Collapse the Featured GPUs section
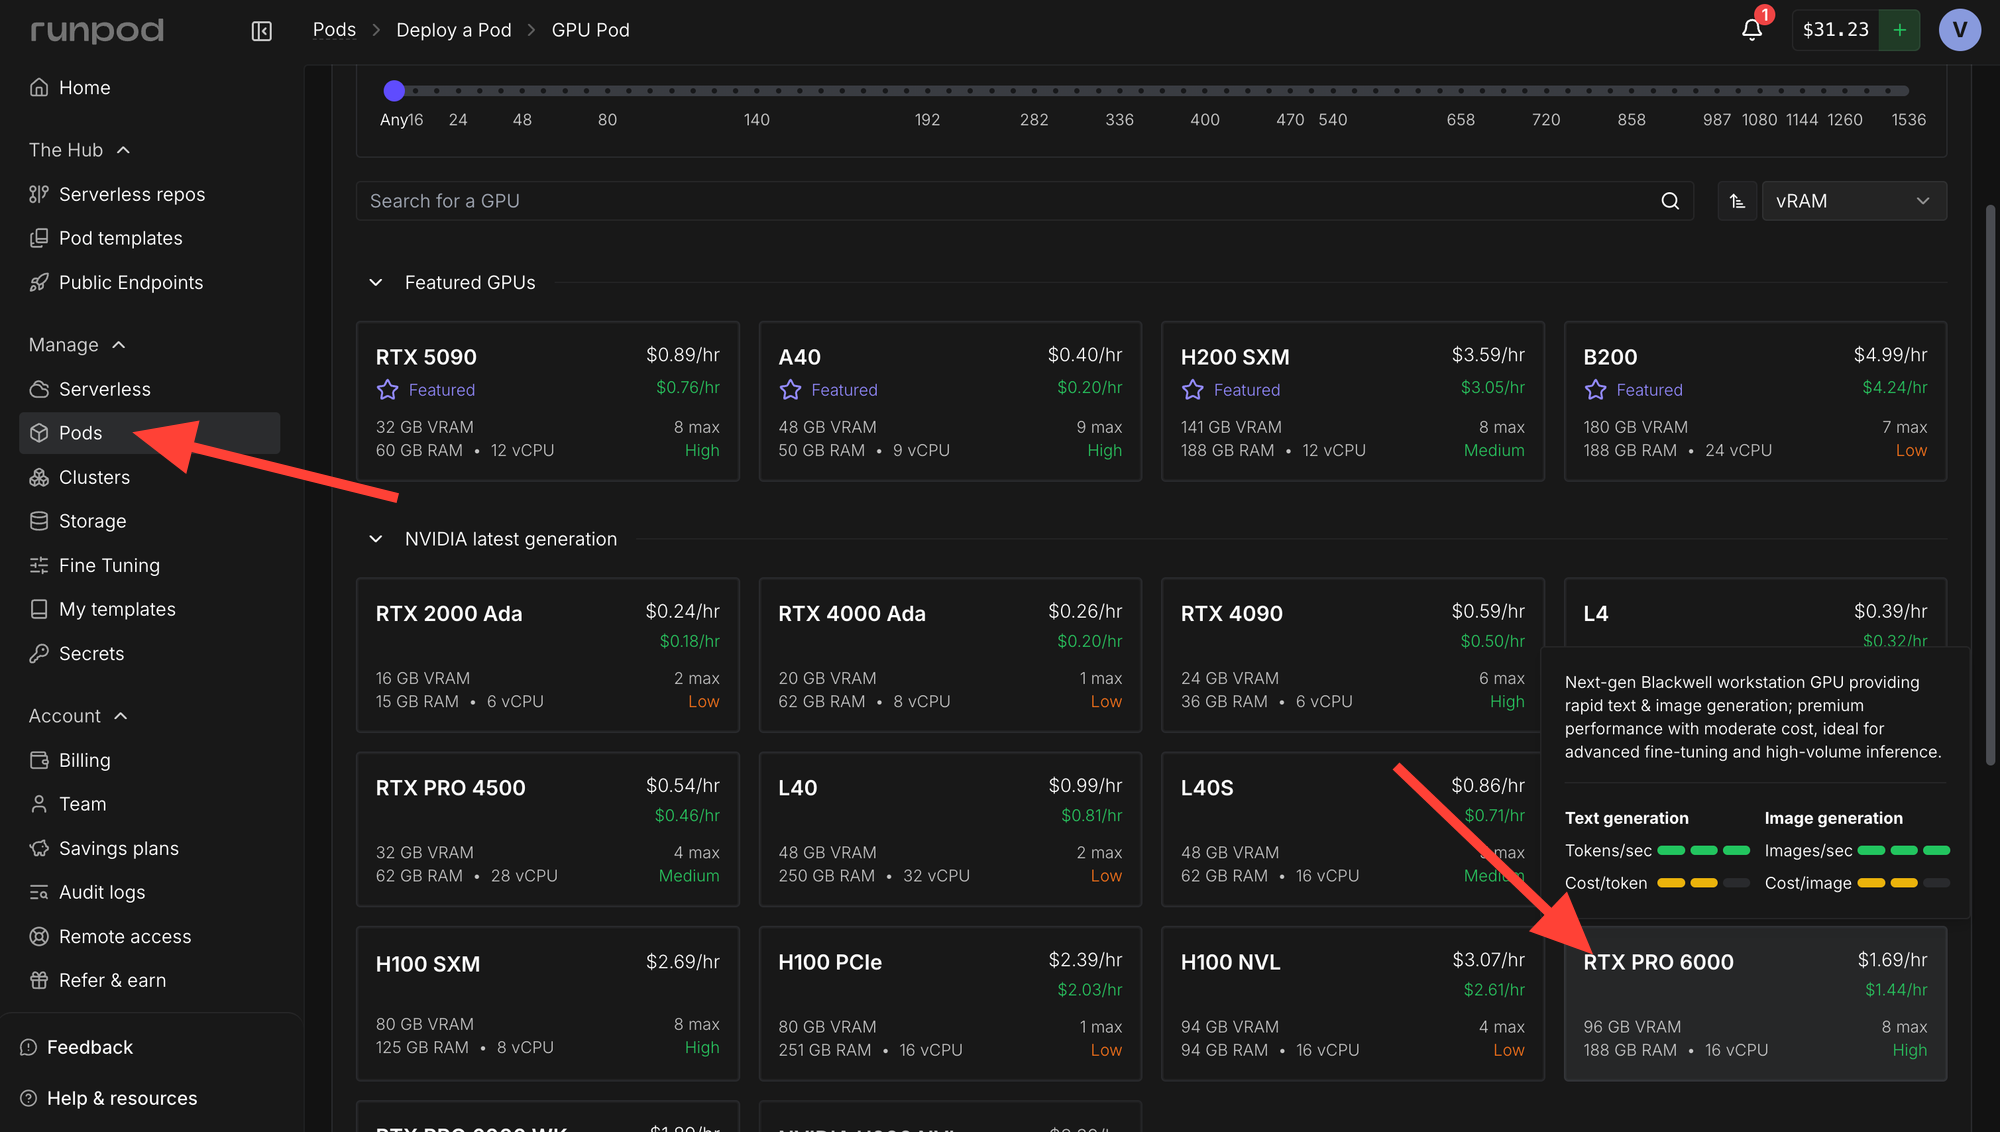 (376, 283)
